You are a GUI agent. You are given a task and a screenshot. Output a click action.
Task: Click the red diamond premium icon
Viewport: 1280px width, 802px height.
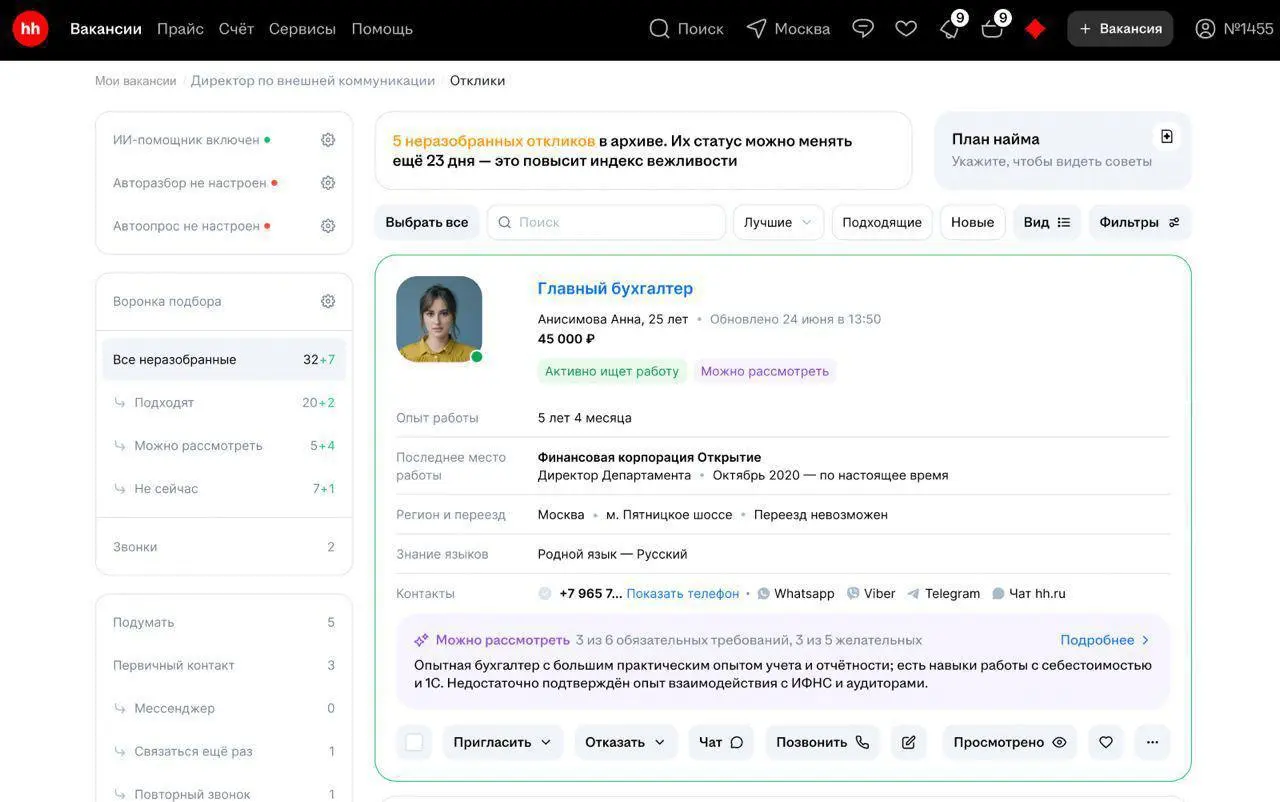click(1034, 27)
